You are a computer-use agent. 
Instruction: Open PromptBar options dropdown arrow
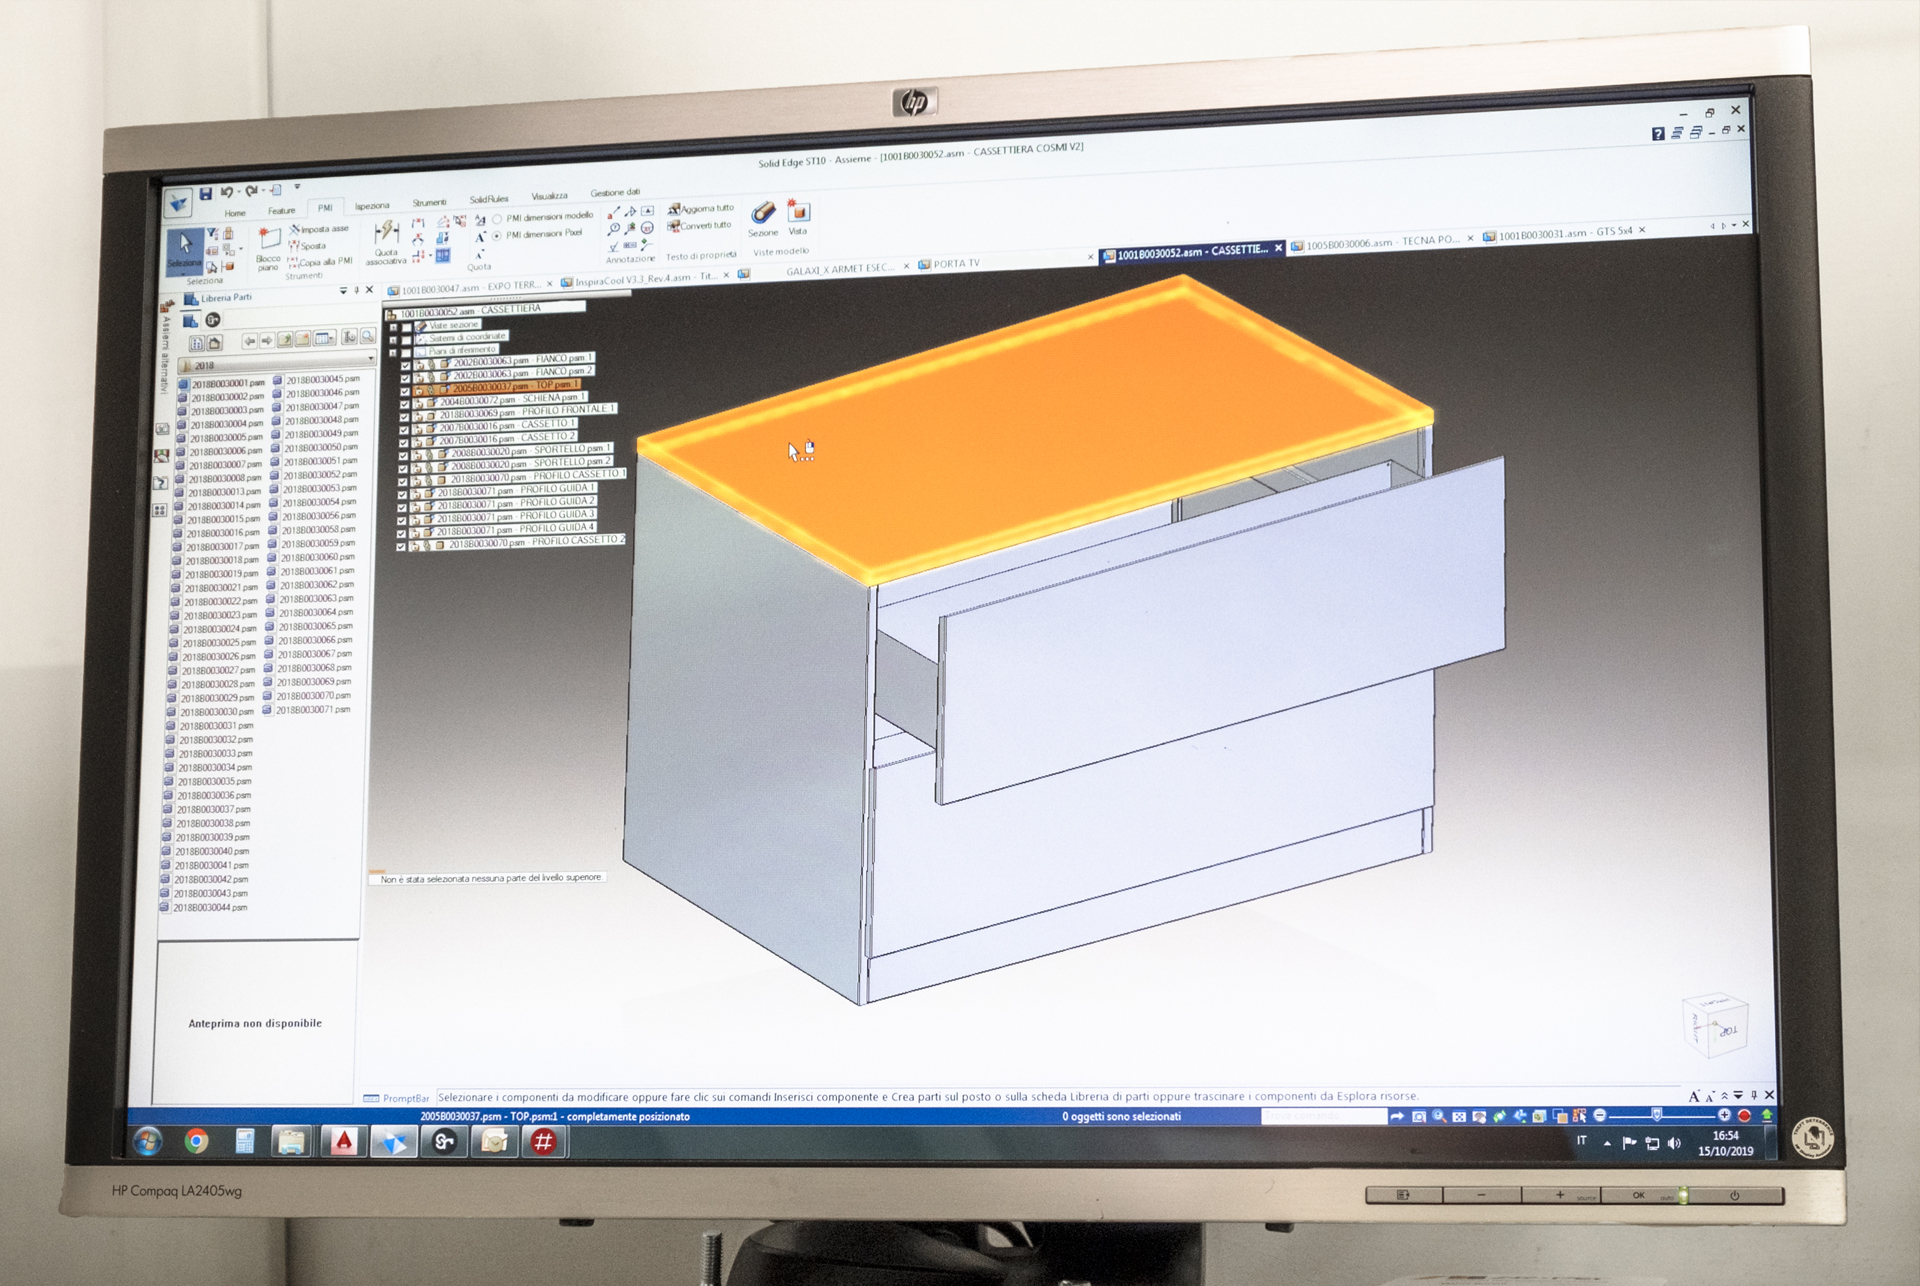pyautogui.click(x=1738, y=1096)
